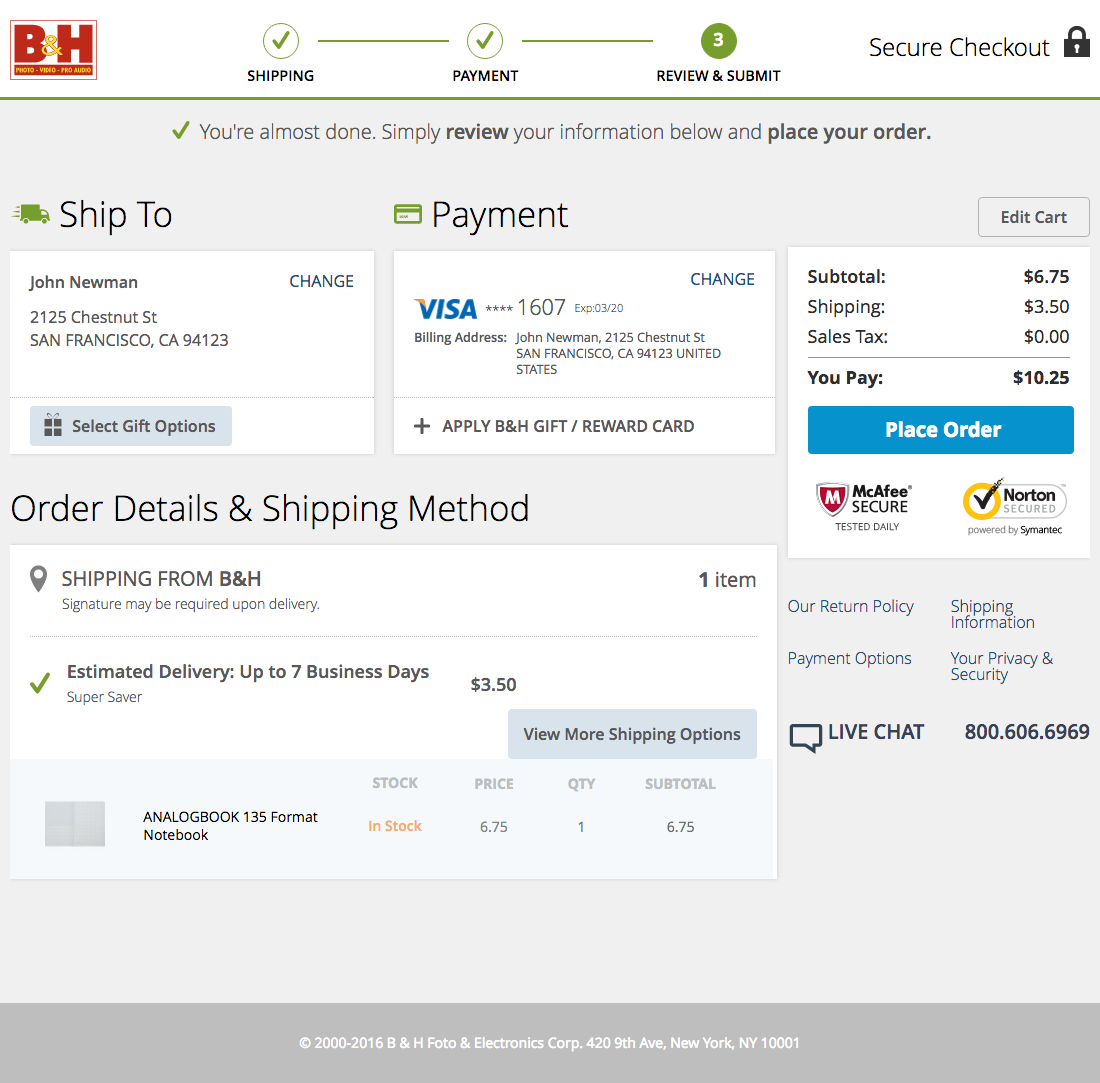Click the Ship To truck icon

click(31, 213)
